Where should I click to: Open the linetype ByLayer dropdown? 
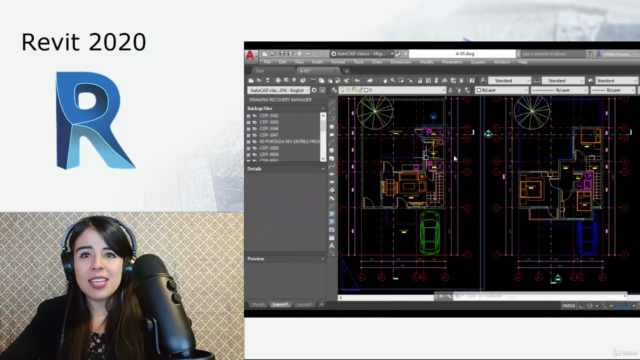pyautogui.click(x=559, y=90)
